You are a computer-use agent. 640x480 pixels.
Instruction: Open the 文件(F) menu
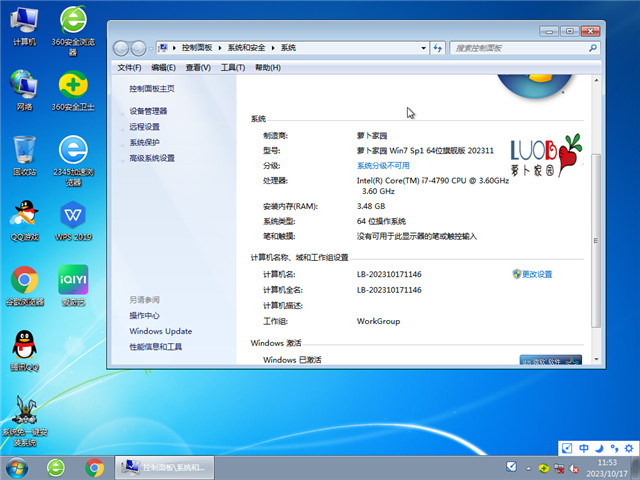click(129, 68)
